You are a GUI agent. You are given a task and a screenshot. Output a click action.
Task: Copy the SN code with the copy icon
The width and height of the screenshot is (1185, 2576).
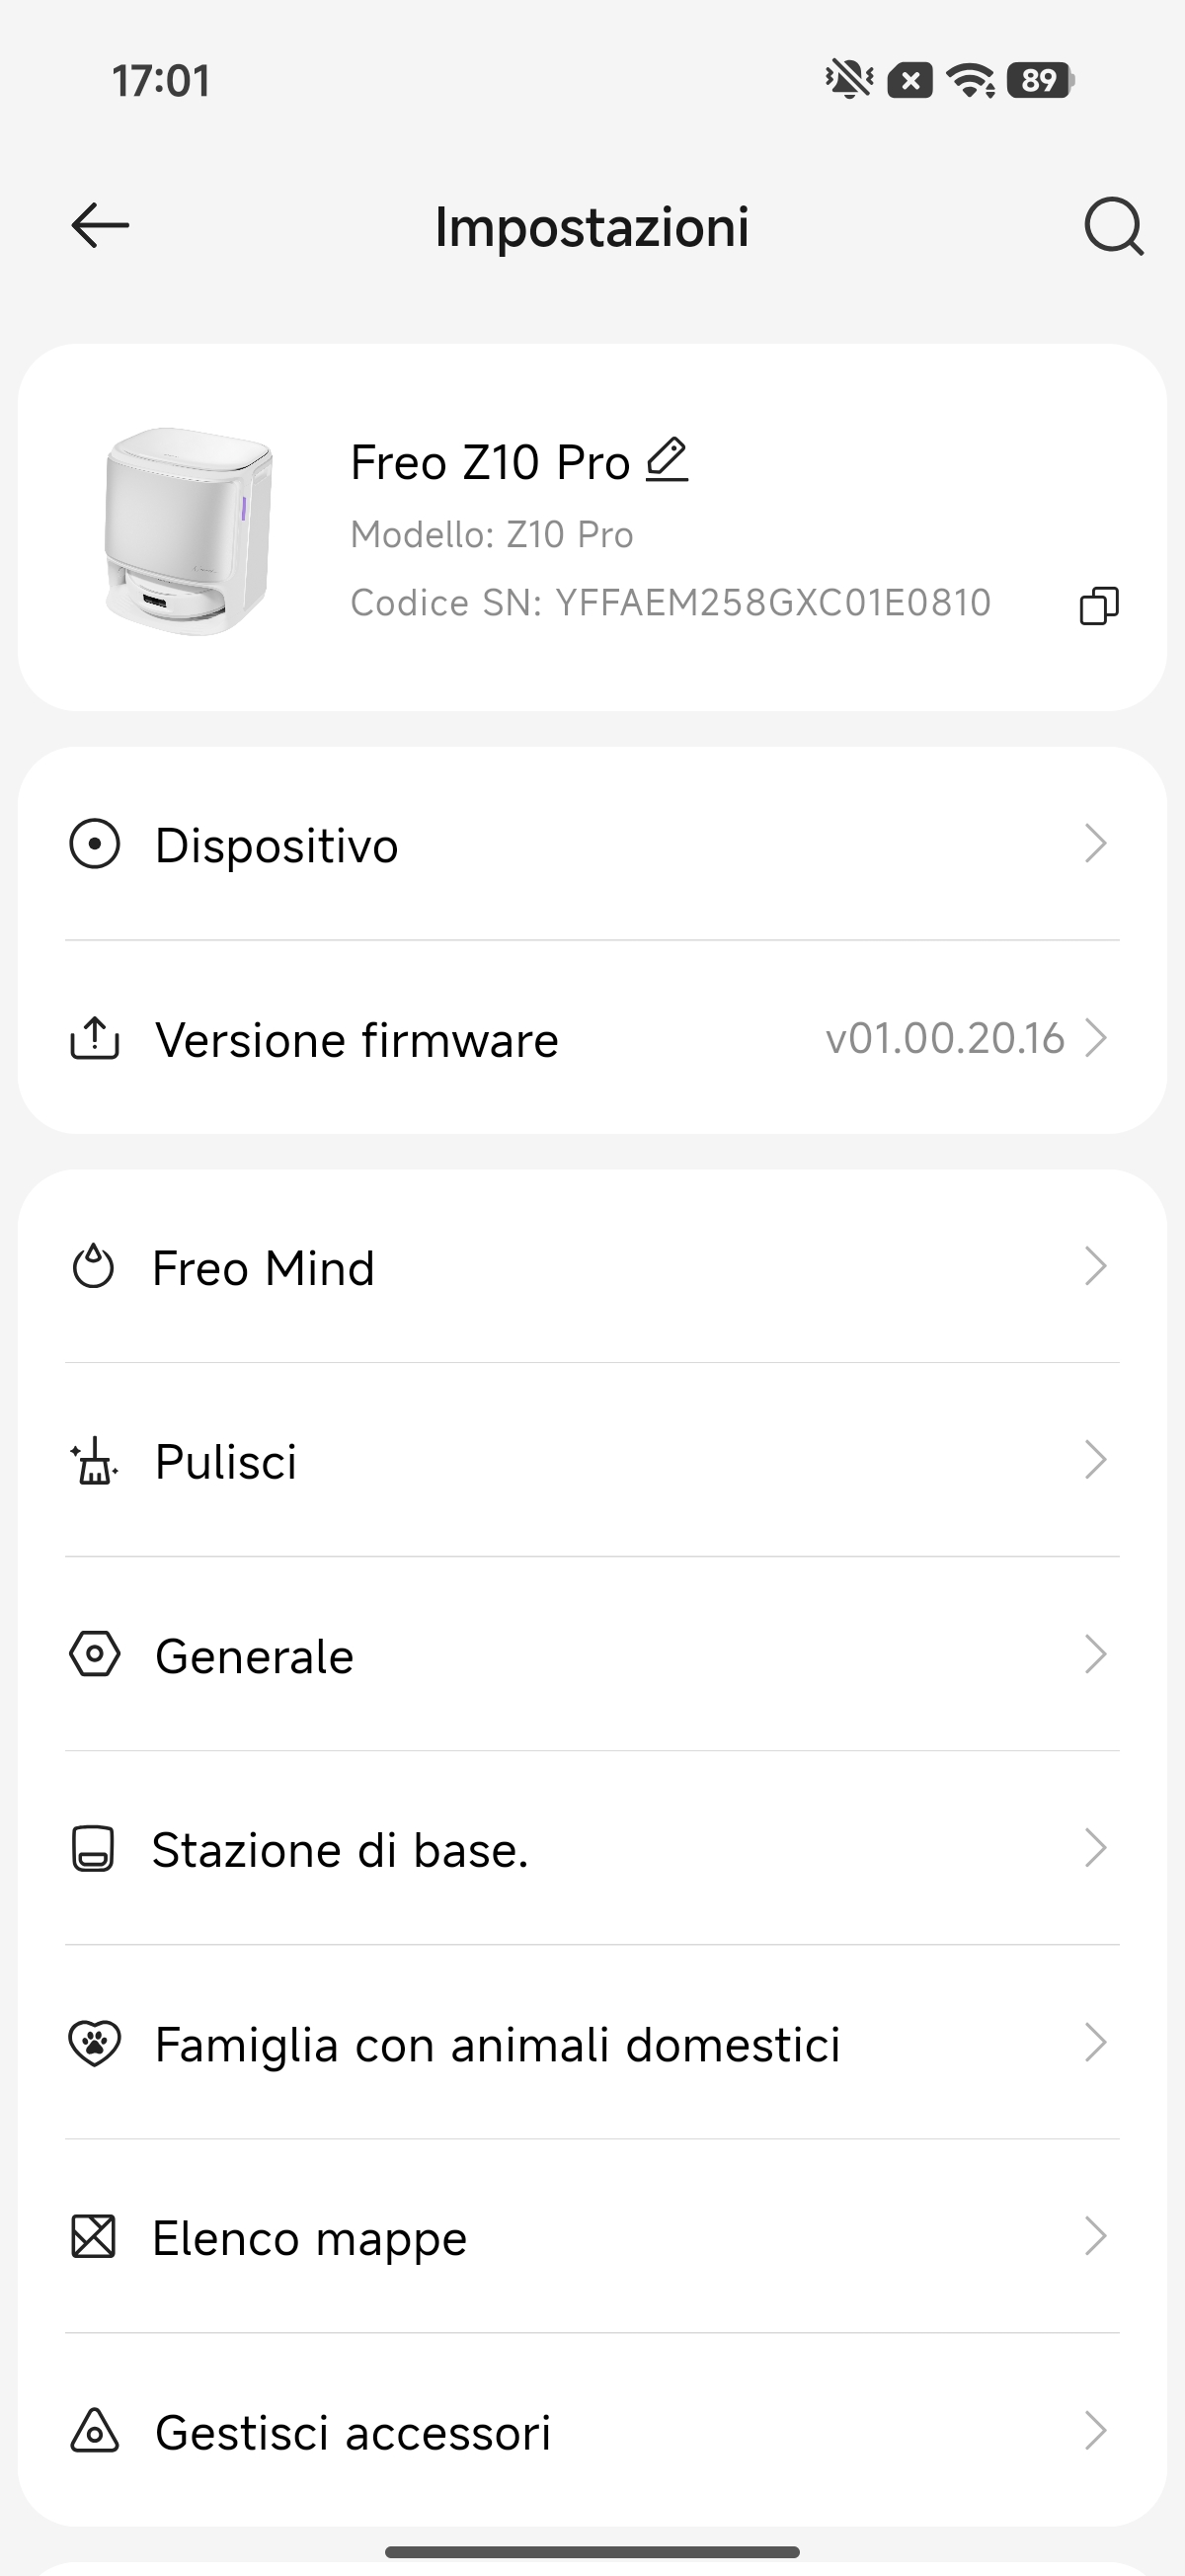click(x=1099, y=605)
